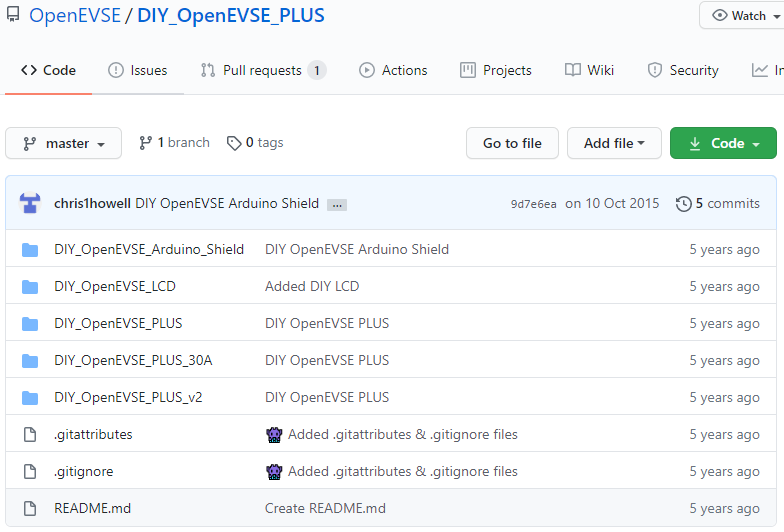This screenshot has height=532, width=784.
Task: Click the DIY_OpenEVSE_PLUS_30A folder icon
Action: coord(30,360)
